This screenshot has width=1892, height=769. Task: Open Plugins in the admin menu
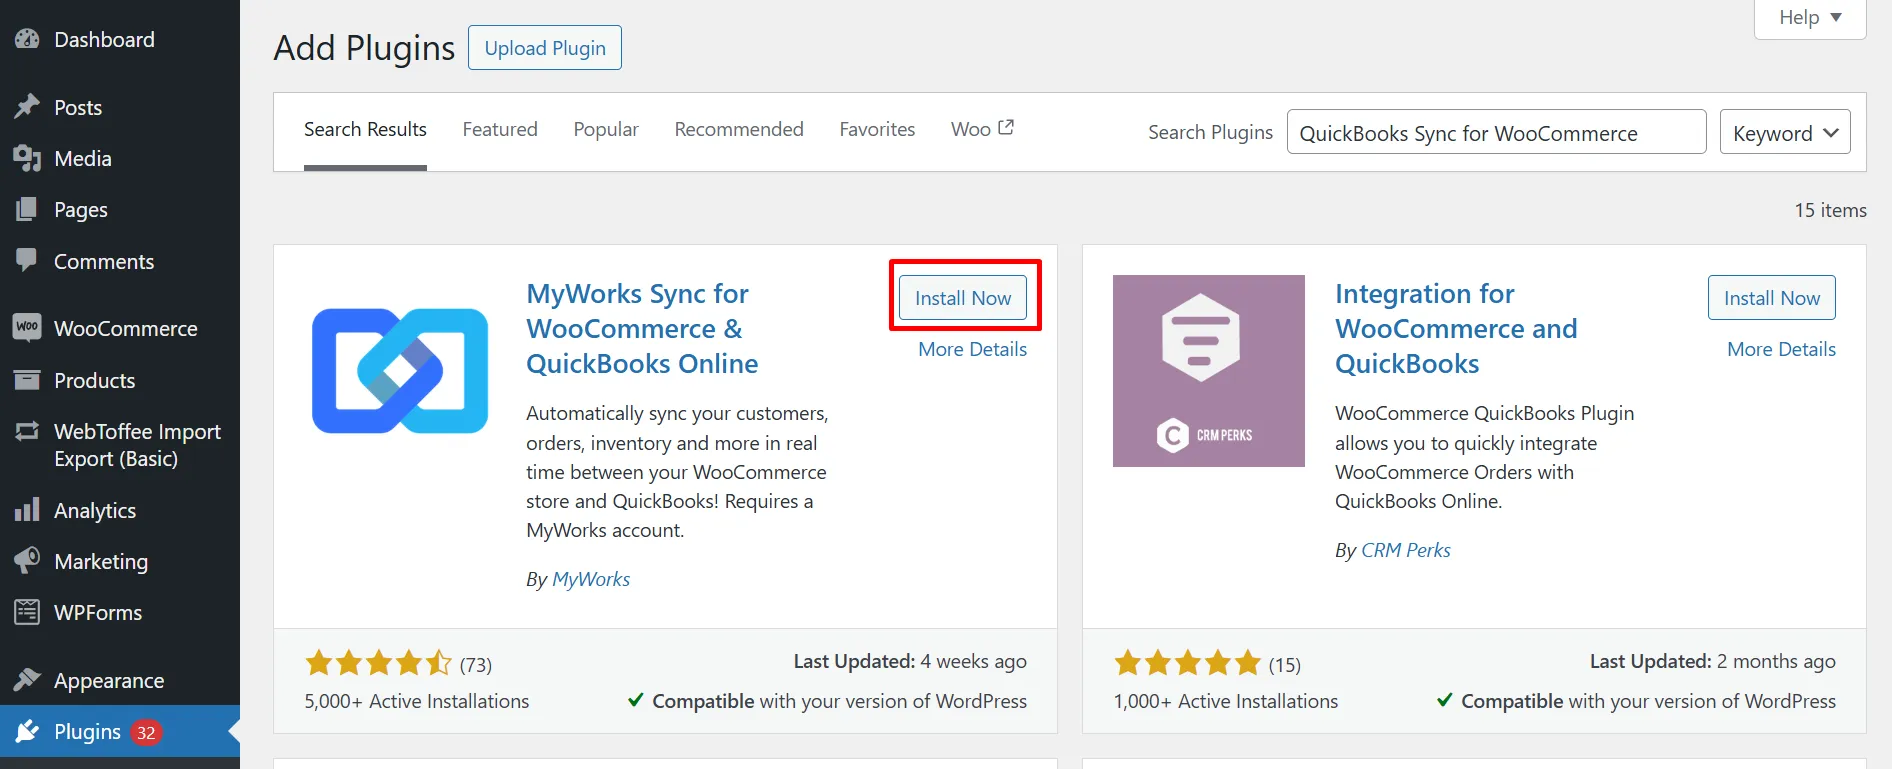click(88, 731)
